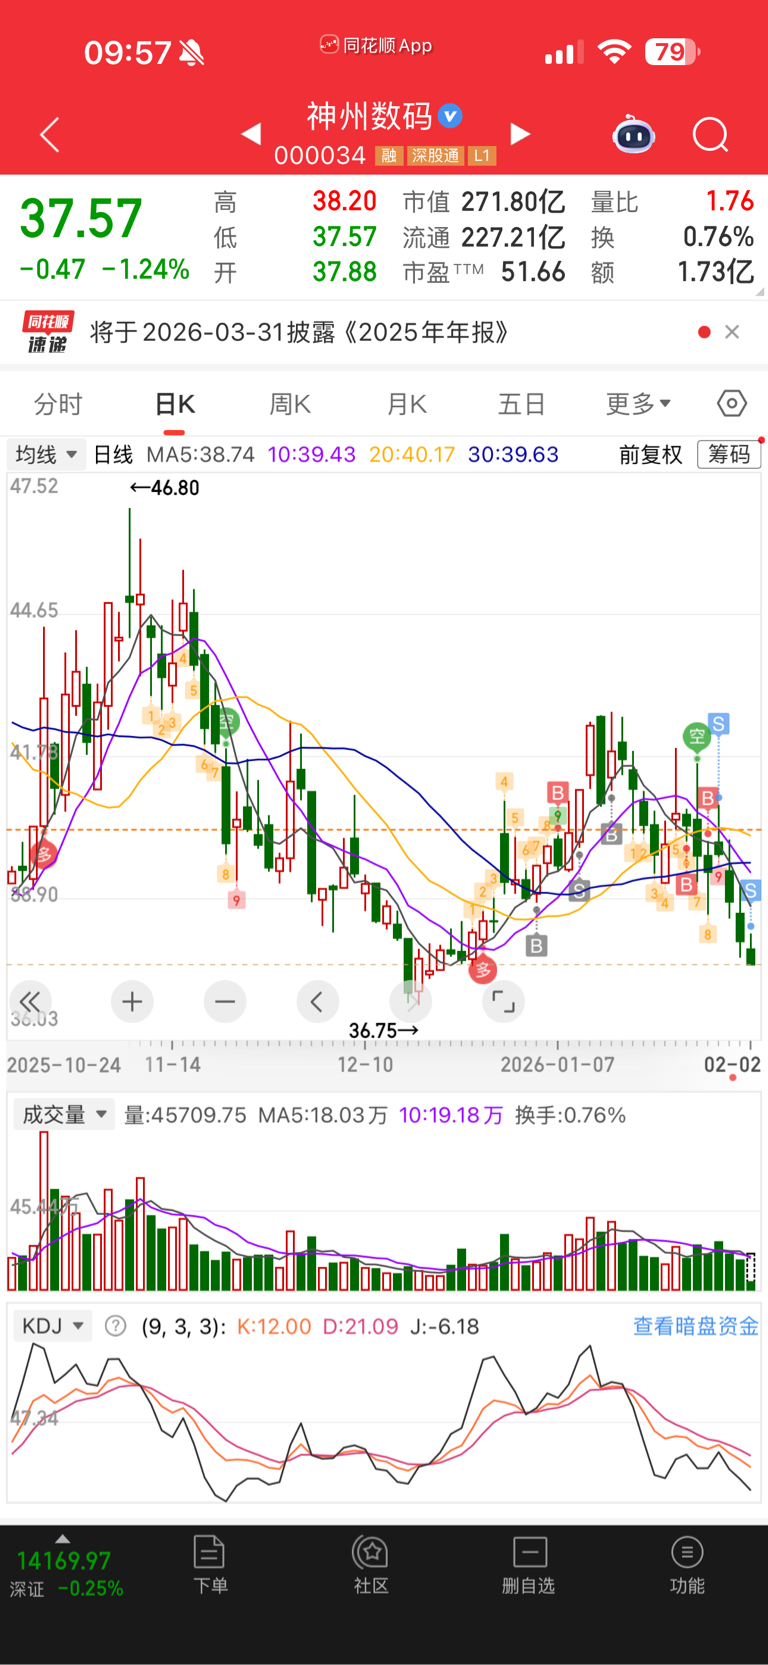The height and width of the screenshot is (1665, 768).
Task: Tap the blue verified checkmark badge
Action: coord(451,116)
